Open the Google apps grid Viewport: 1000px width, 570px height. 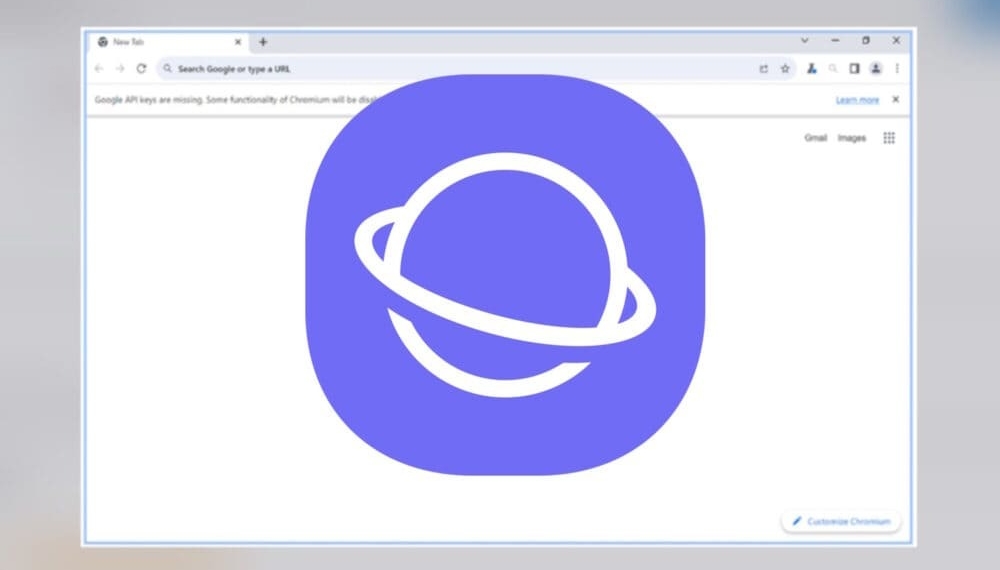tap(889, 138)
